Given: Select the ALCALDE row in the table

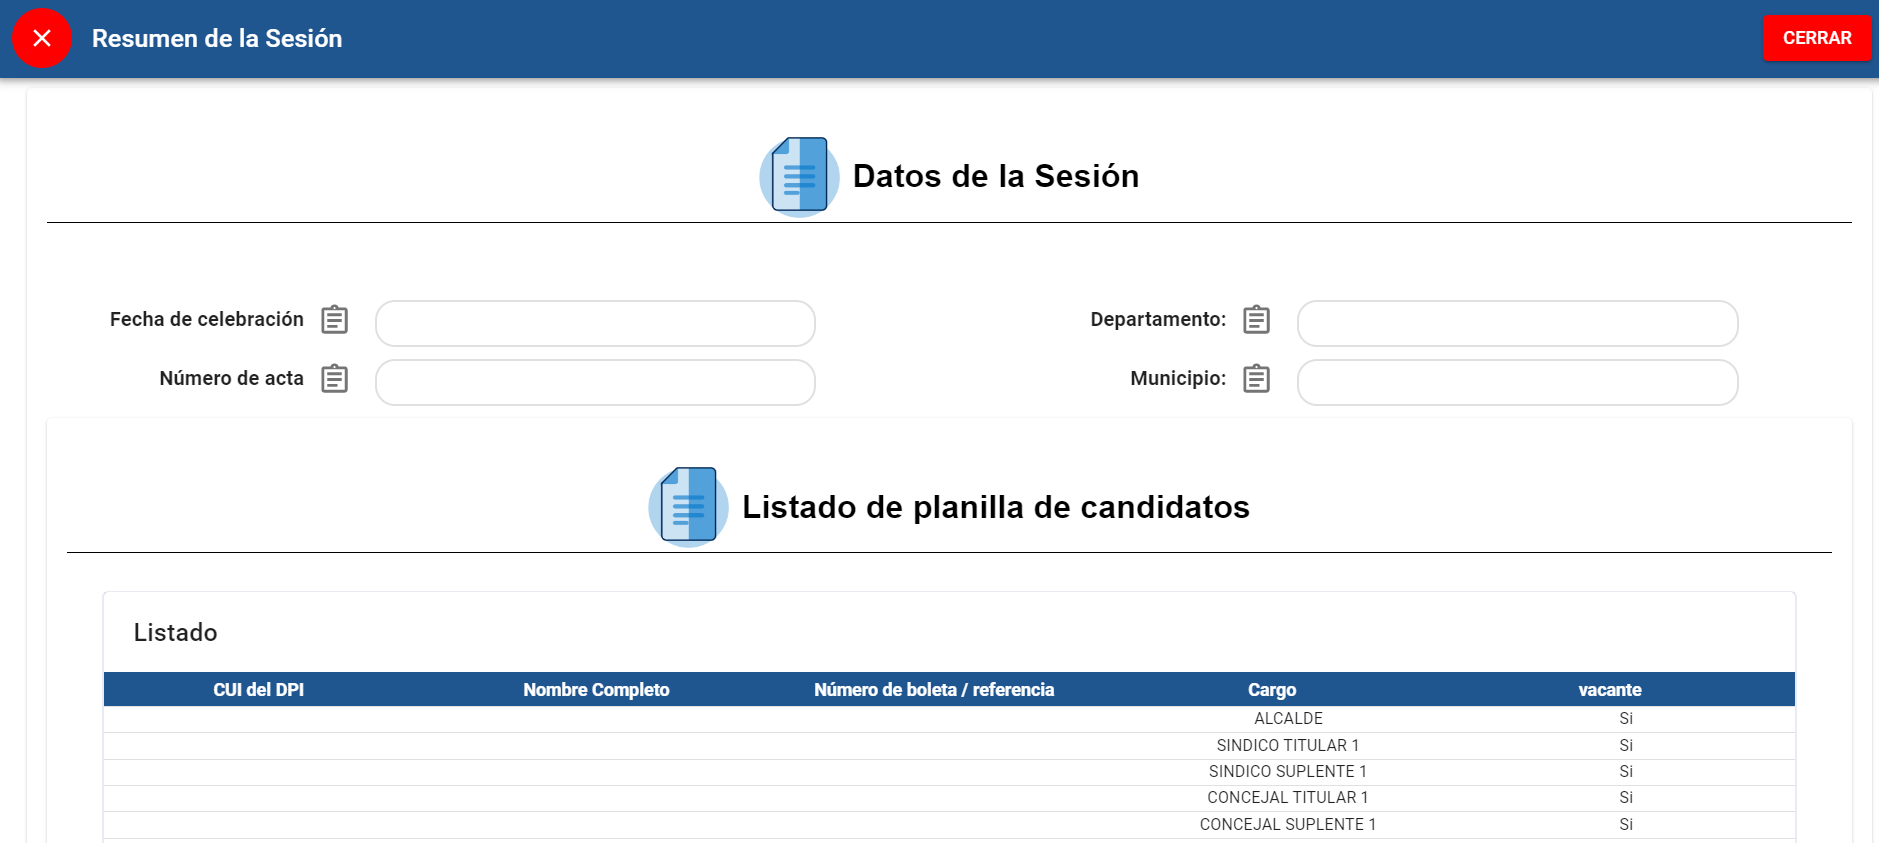Looking at the screenshot, I should (x=1288, y=719).
